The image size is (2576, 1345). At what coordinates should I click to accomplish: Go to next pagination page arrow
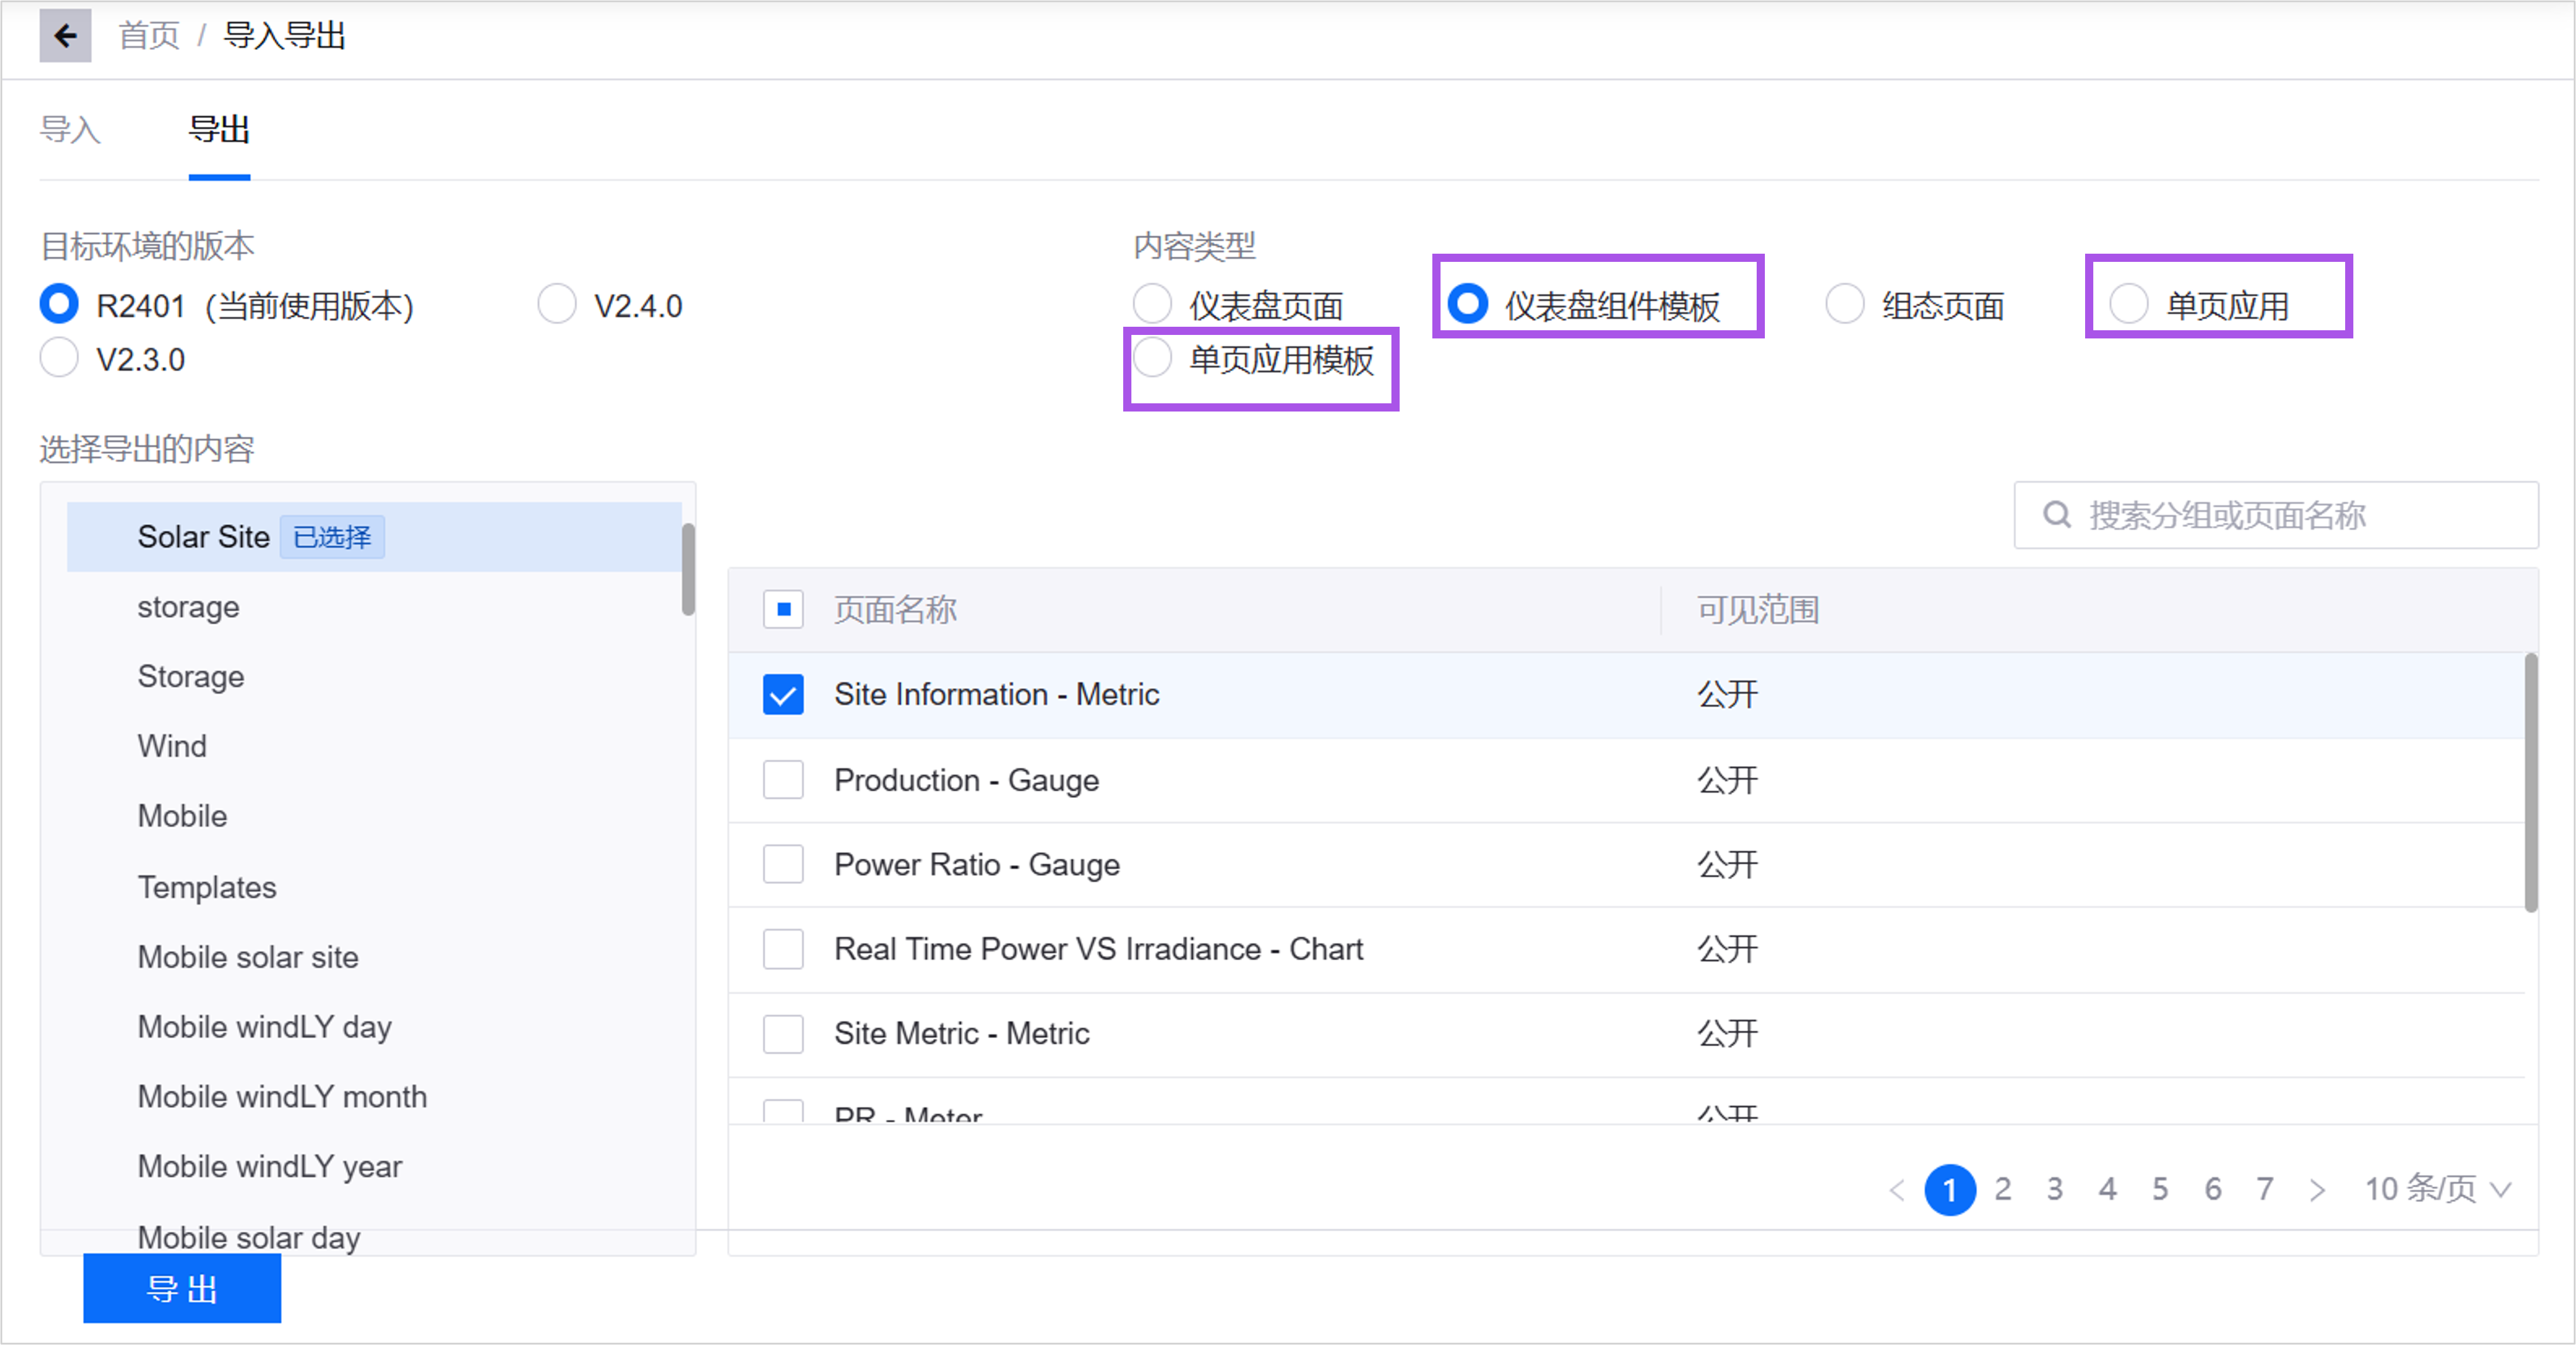[2317, 1189]
